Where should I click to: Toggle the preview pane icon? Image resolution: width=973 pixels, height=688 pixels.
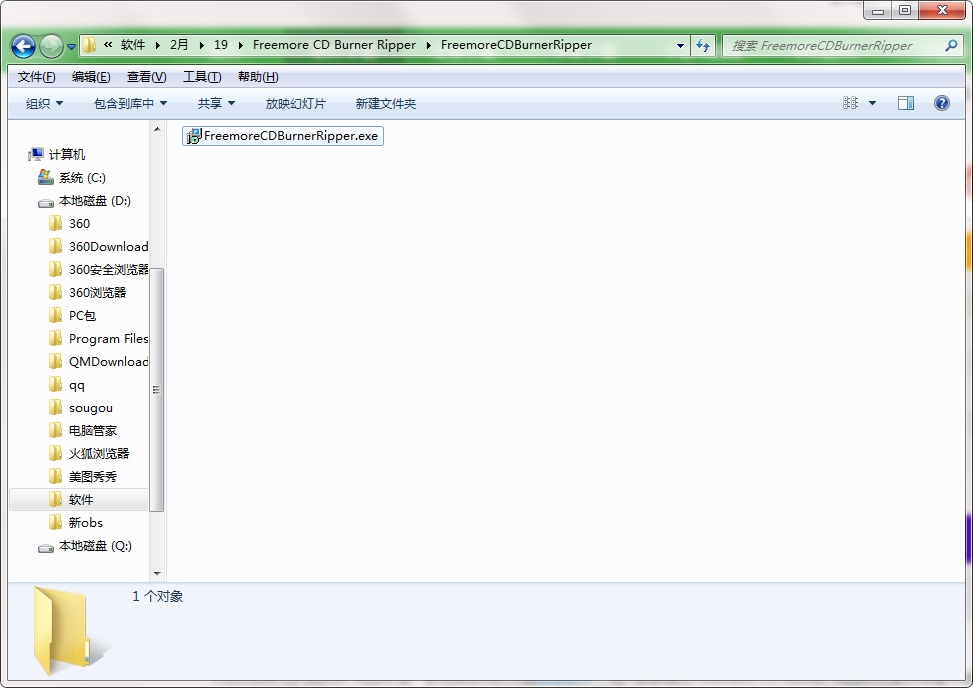click(x=906, y=103)
